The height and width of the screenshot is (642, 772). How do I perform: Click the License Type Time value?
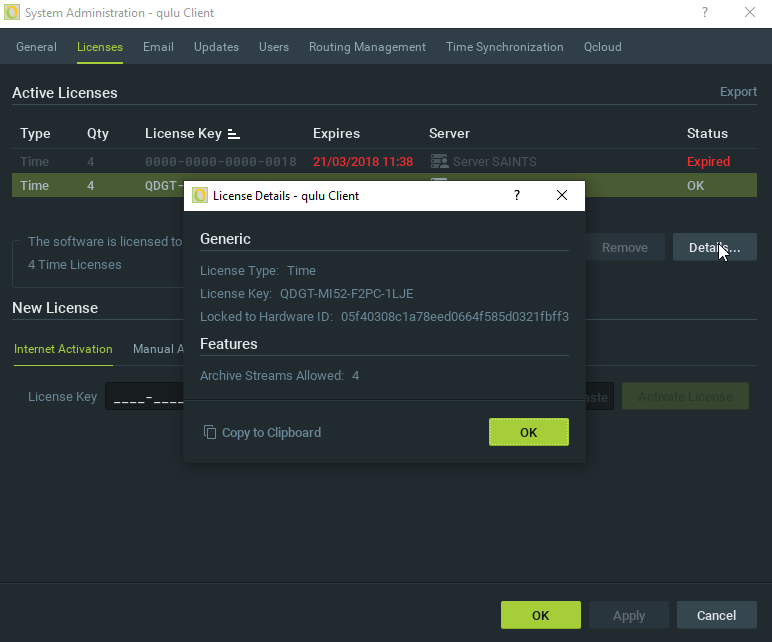tap(301, 271)
